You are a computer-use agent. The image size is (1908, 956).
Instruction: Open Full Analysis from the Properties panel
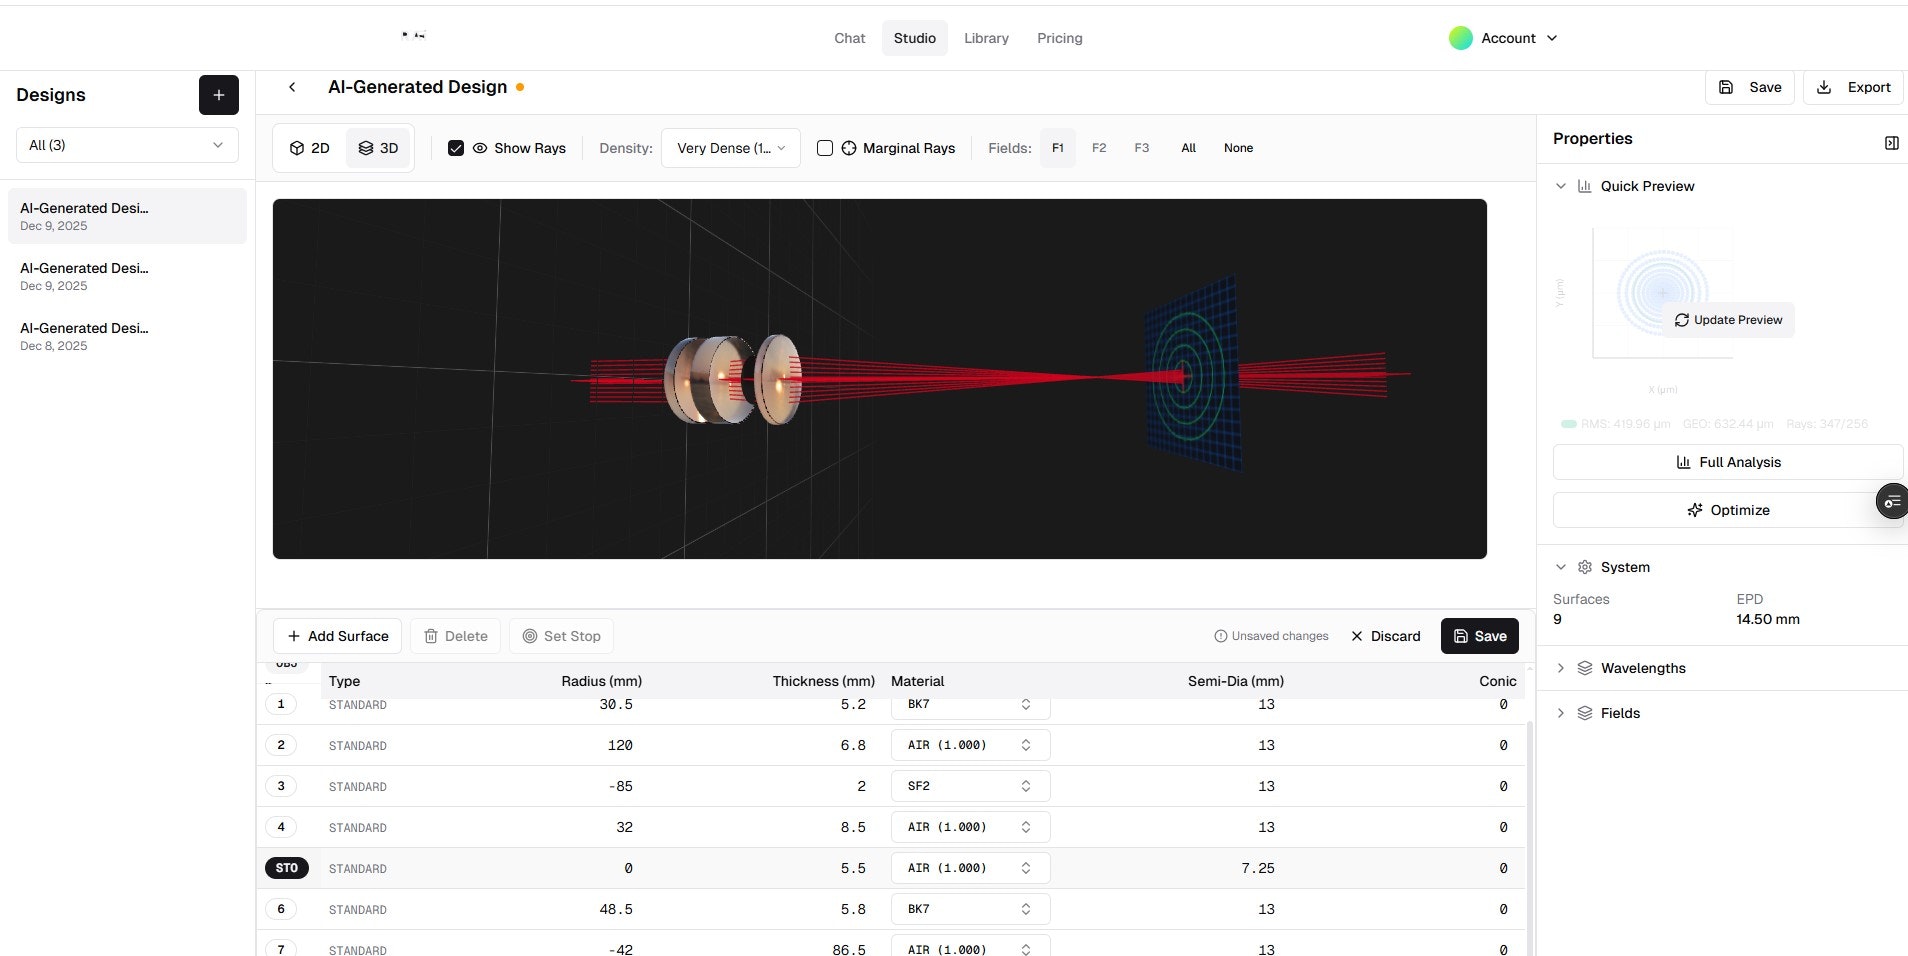(1728, 462)
